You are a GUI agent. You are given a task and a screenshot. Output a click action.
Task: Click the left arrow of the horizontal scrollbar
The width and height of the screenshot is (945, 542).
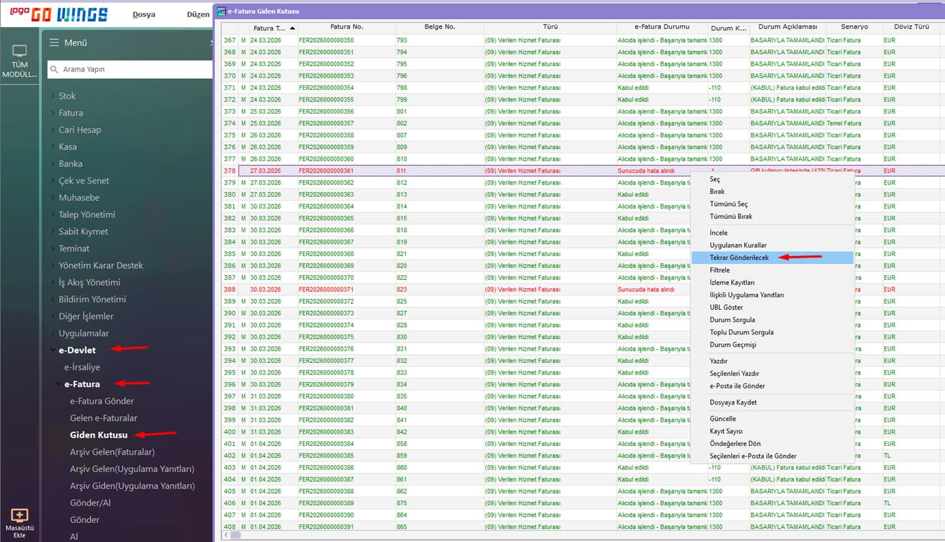[226, 535]
